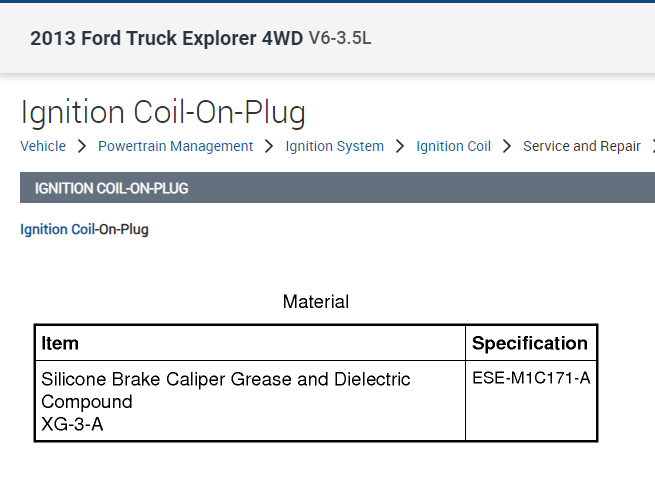Select the Ignition Coil breadcrumb link

tap(453, 146)
